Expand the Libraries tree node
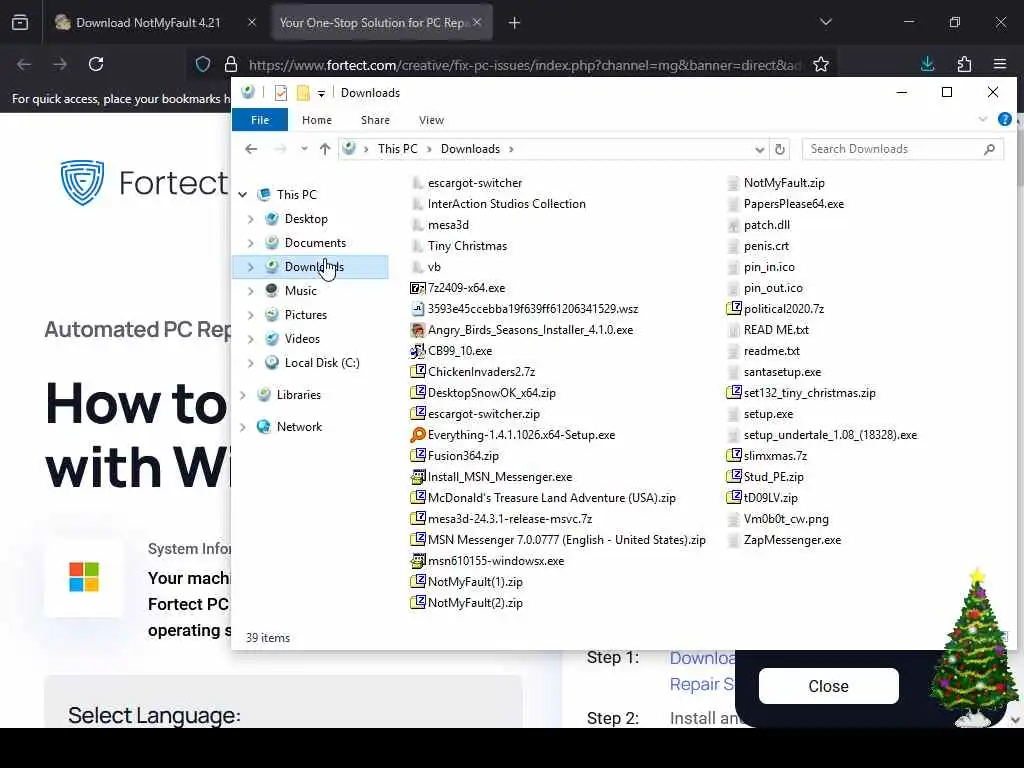This screenshot has width=1024, height=768. click(243, 395)
